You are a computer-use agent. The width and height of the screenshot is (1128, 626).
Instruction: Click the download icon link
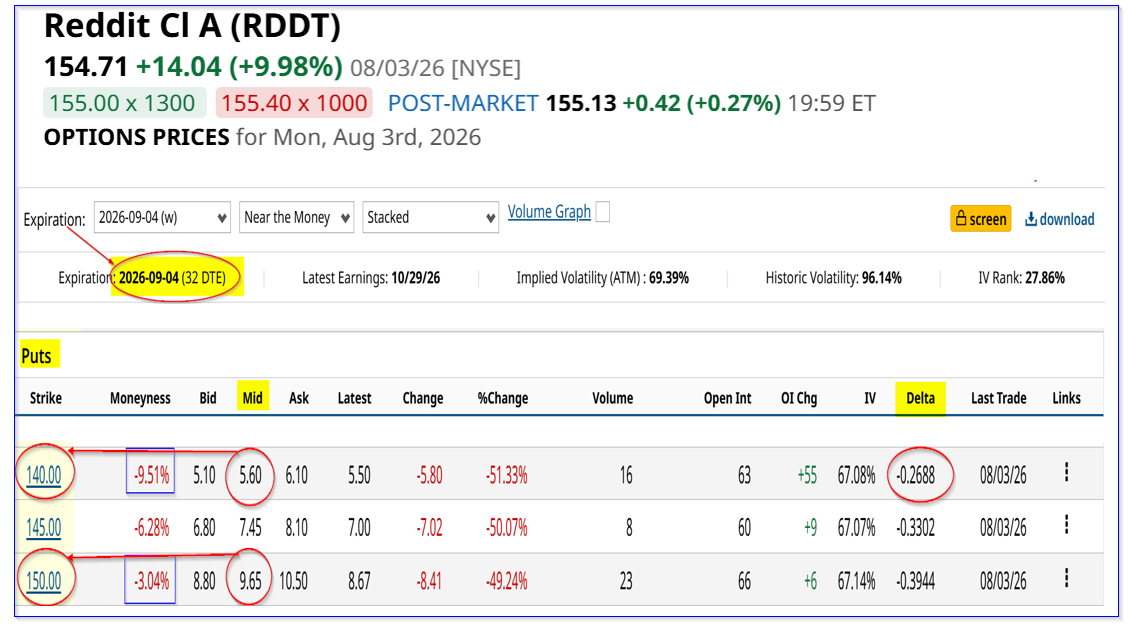point(1060,219)
